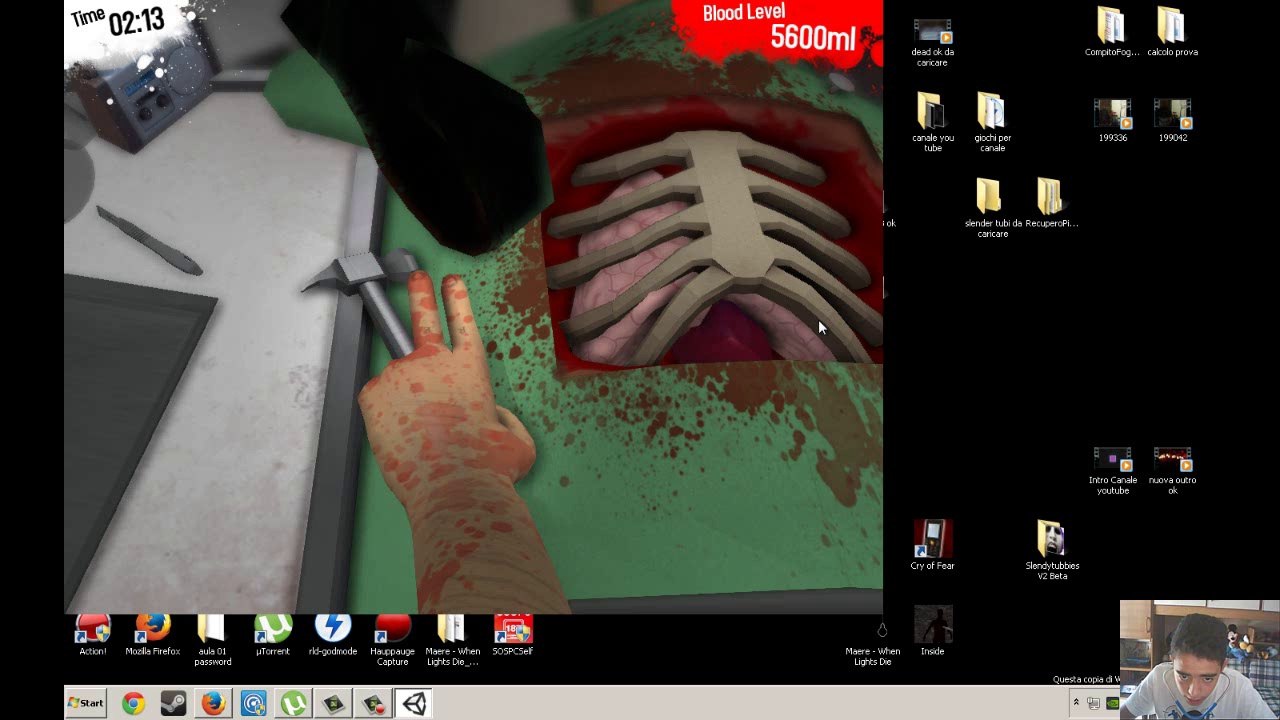Click the alarm clock radio on the table
1280x720 pixels.
(x=150, y=95)
